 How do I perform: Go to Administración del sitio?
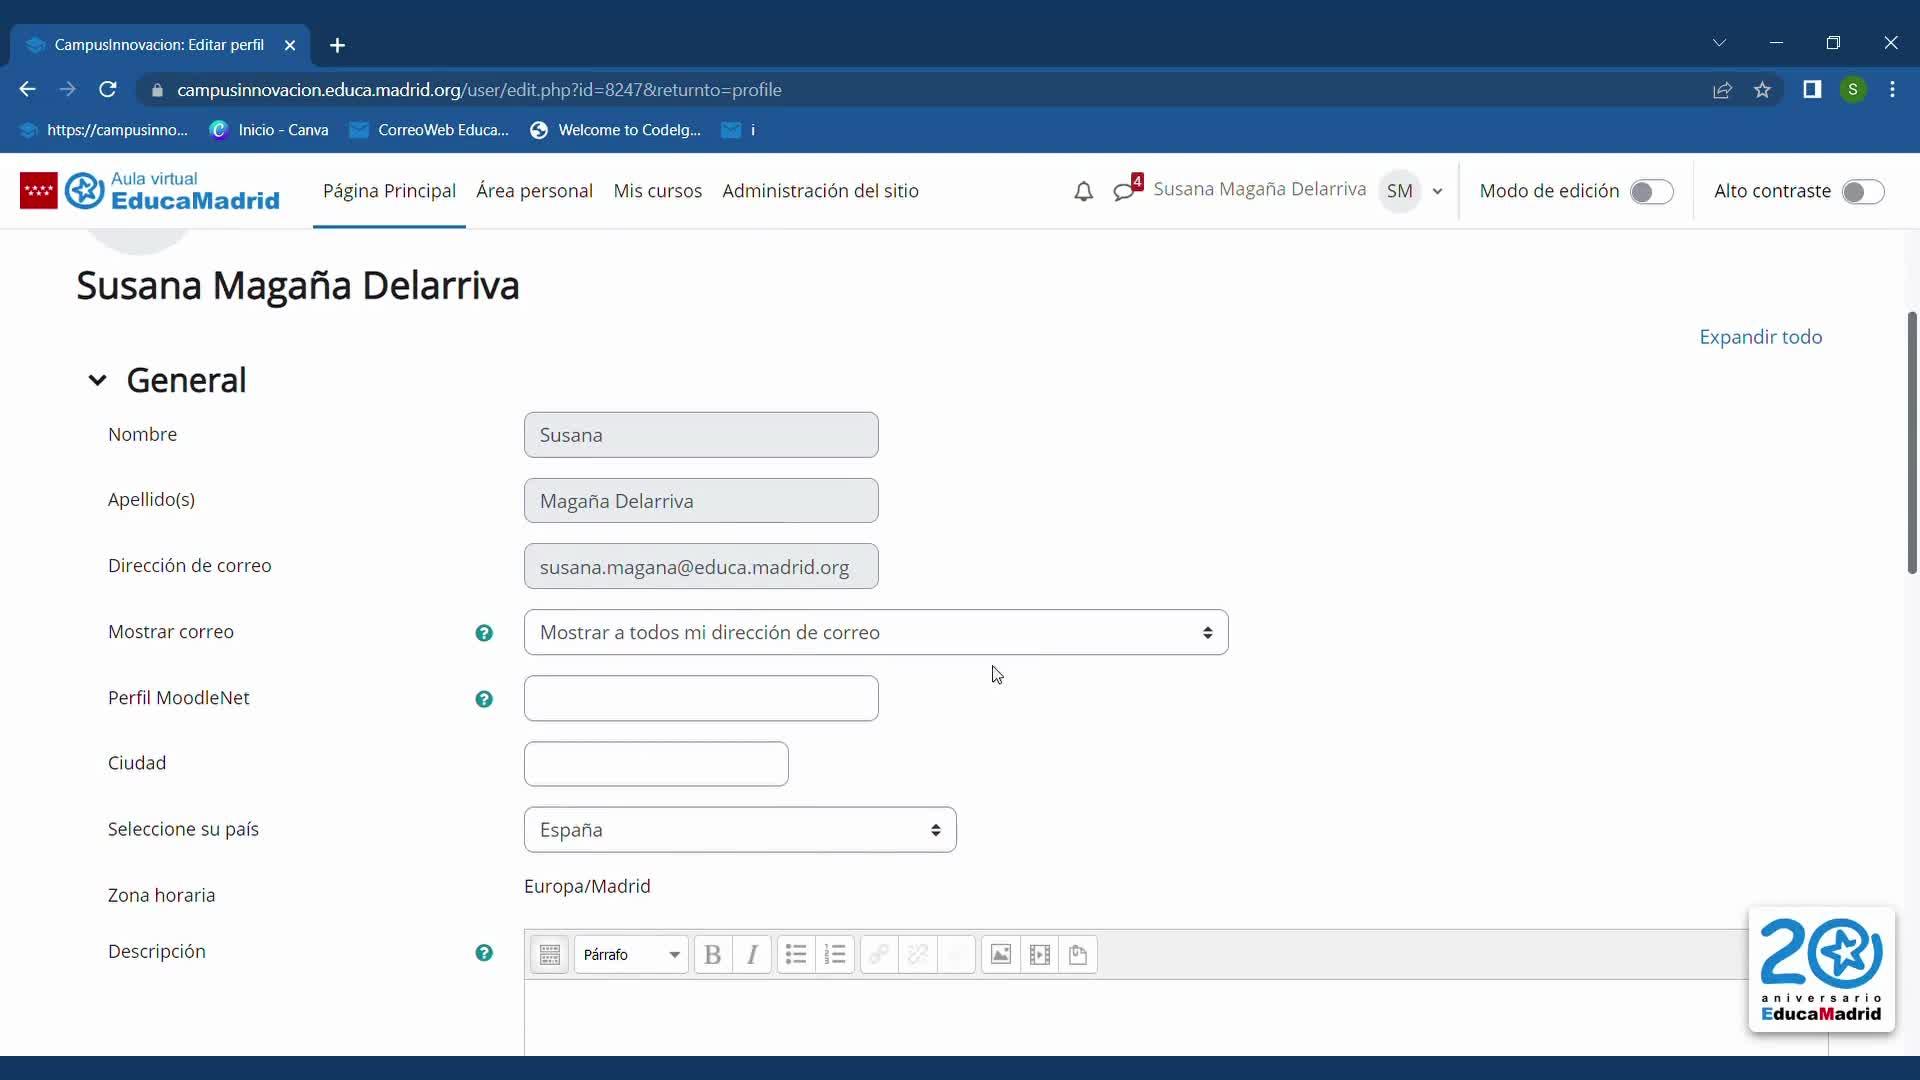click(820, 191)
